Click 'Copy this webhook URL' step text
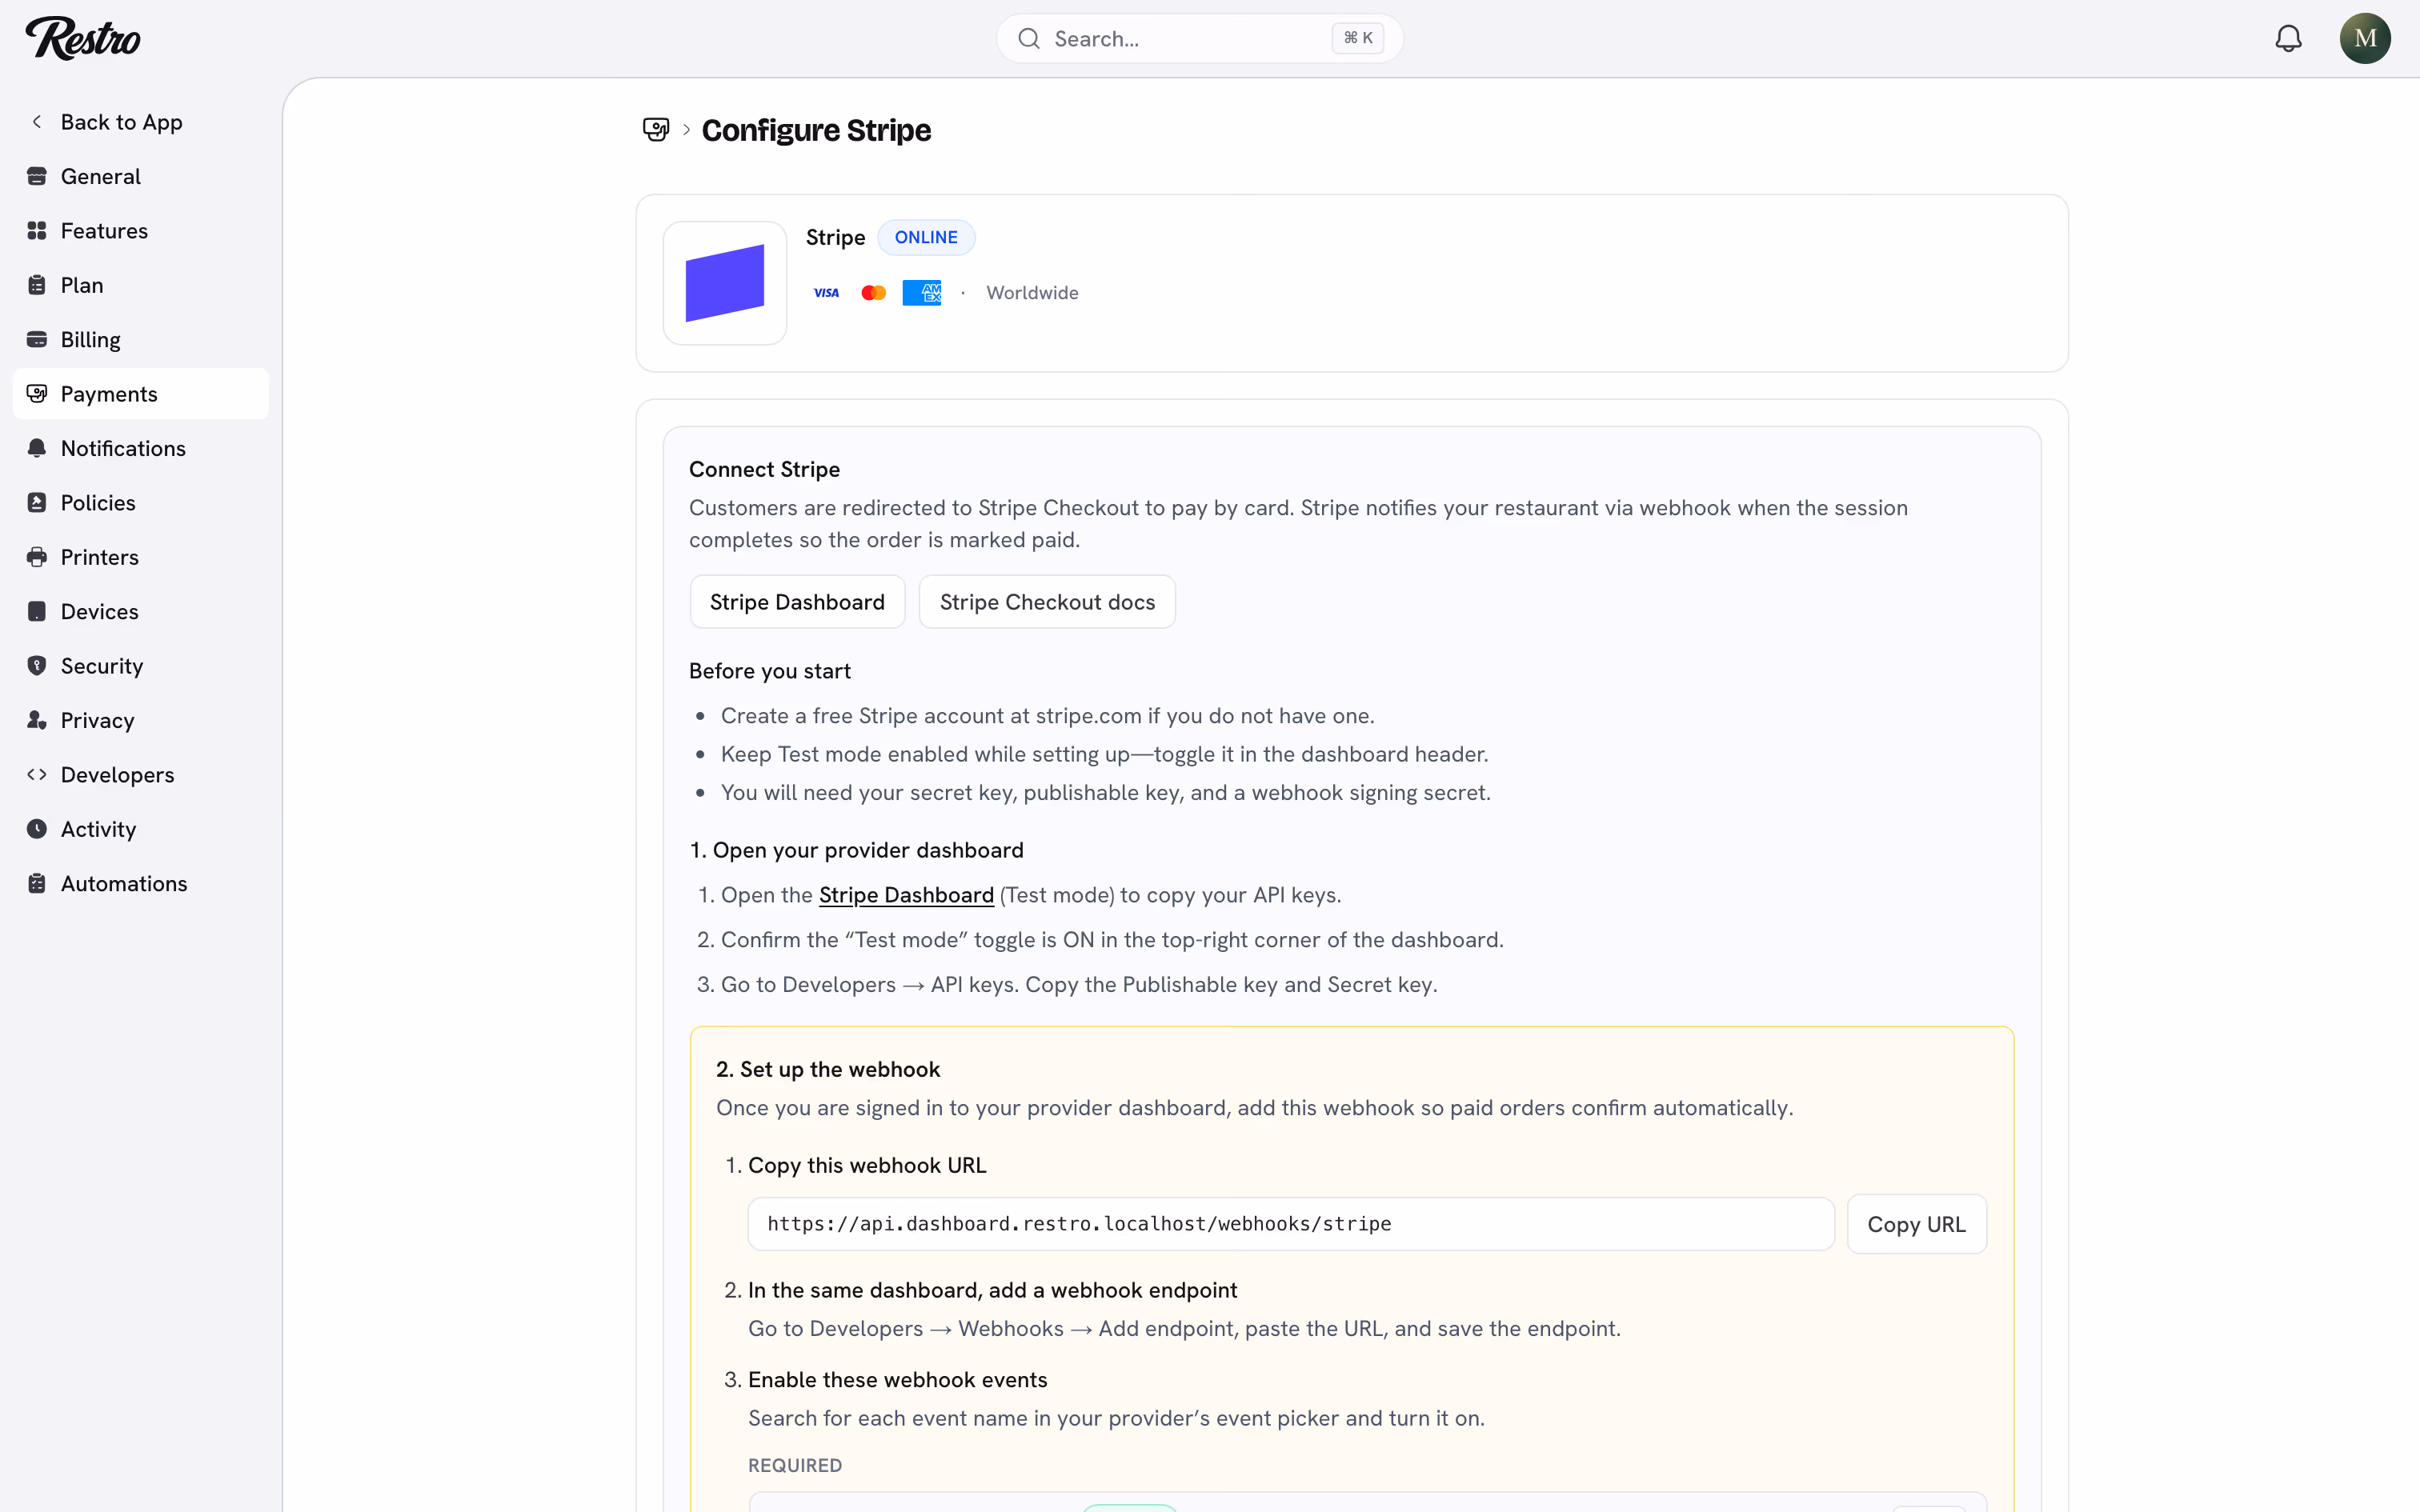 (x=867, y=1165)
